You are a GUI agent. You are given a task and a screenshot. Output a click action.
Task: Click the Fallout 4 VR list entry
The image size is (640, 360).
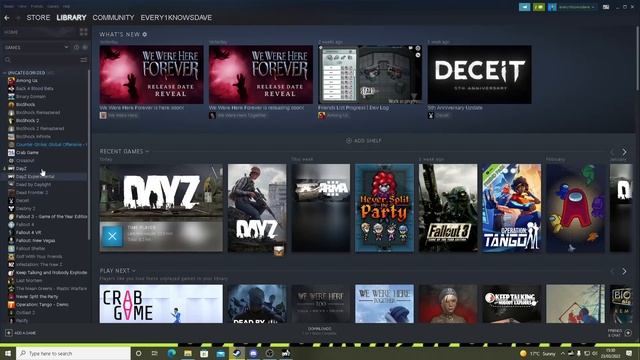[x=29, y=232]
